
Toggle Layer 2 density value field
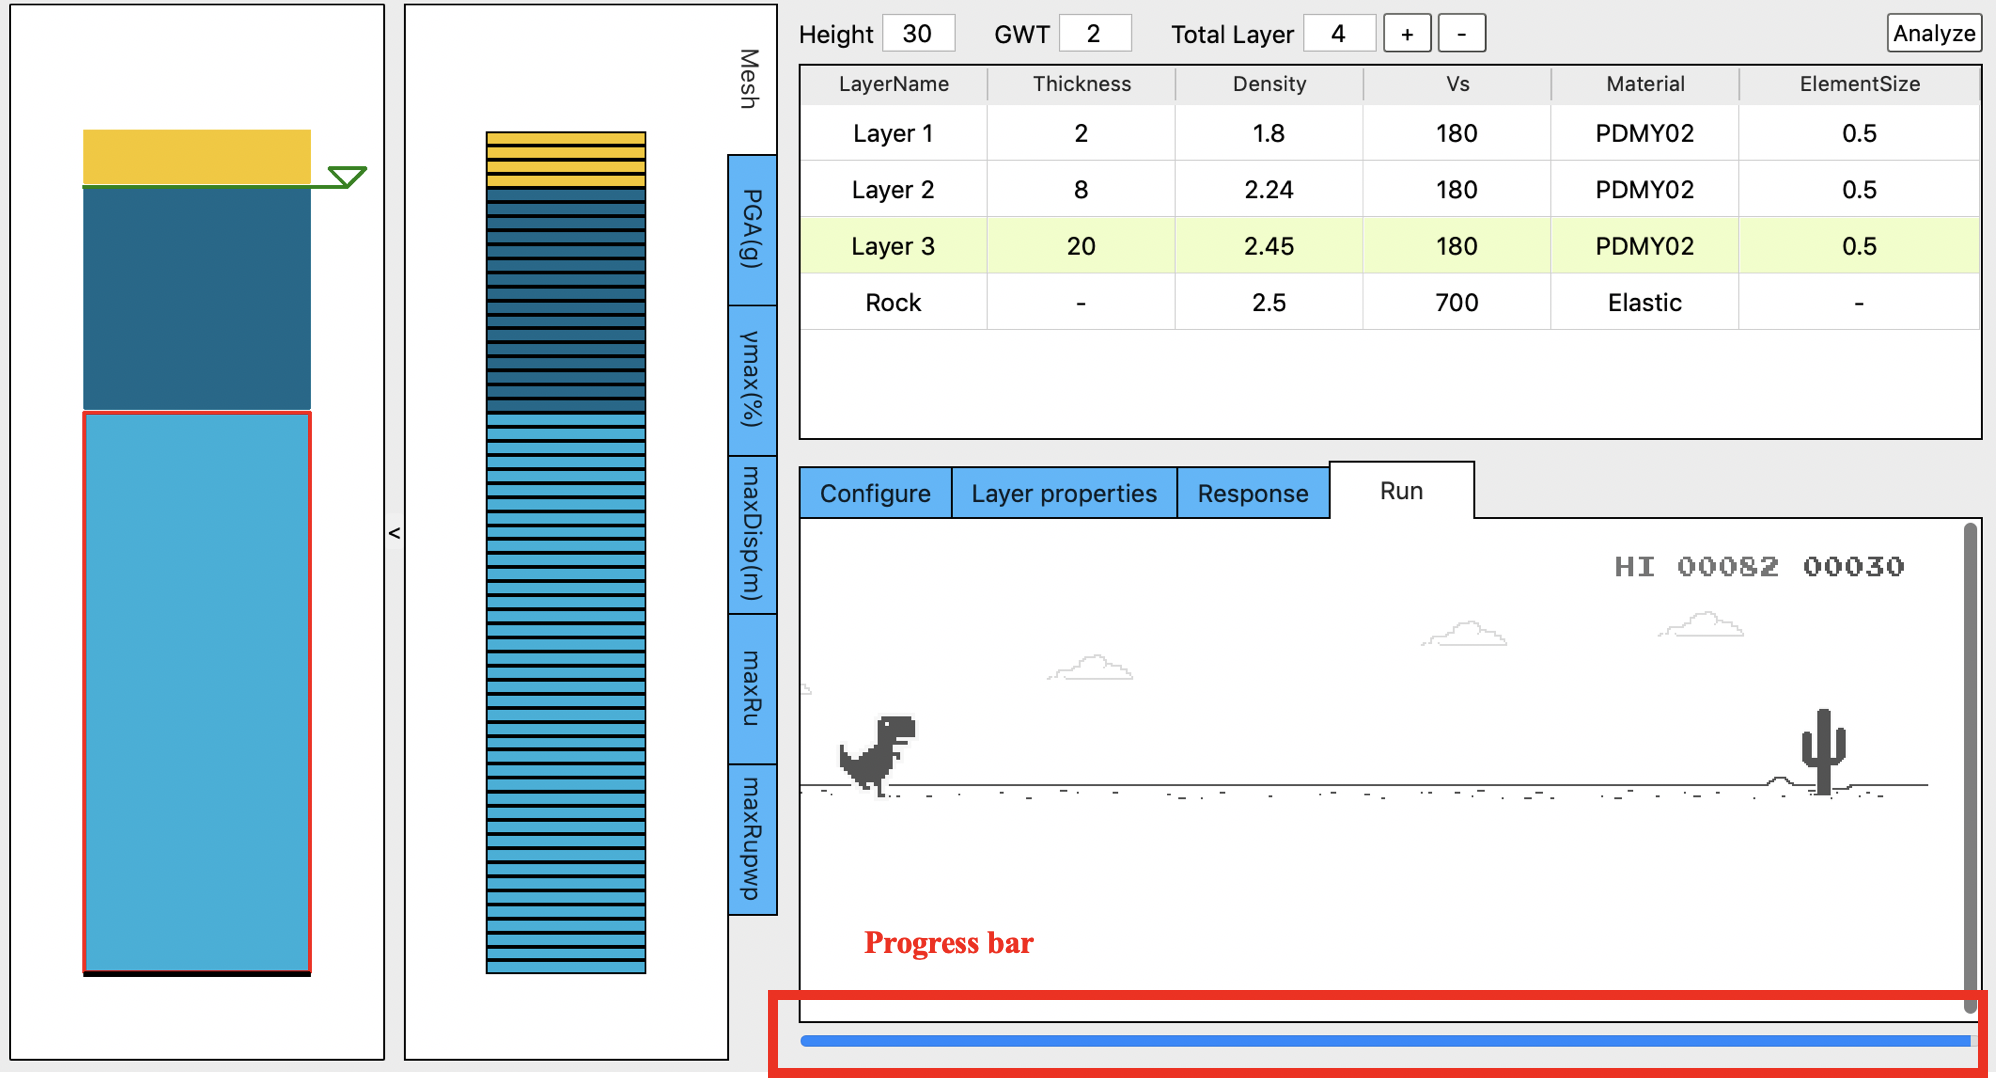(1267, 189)
